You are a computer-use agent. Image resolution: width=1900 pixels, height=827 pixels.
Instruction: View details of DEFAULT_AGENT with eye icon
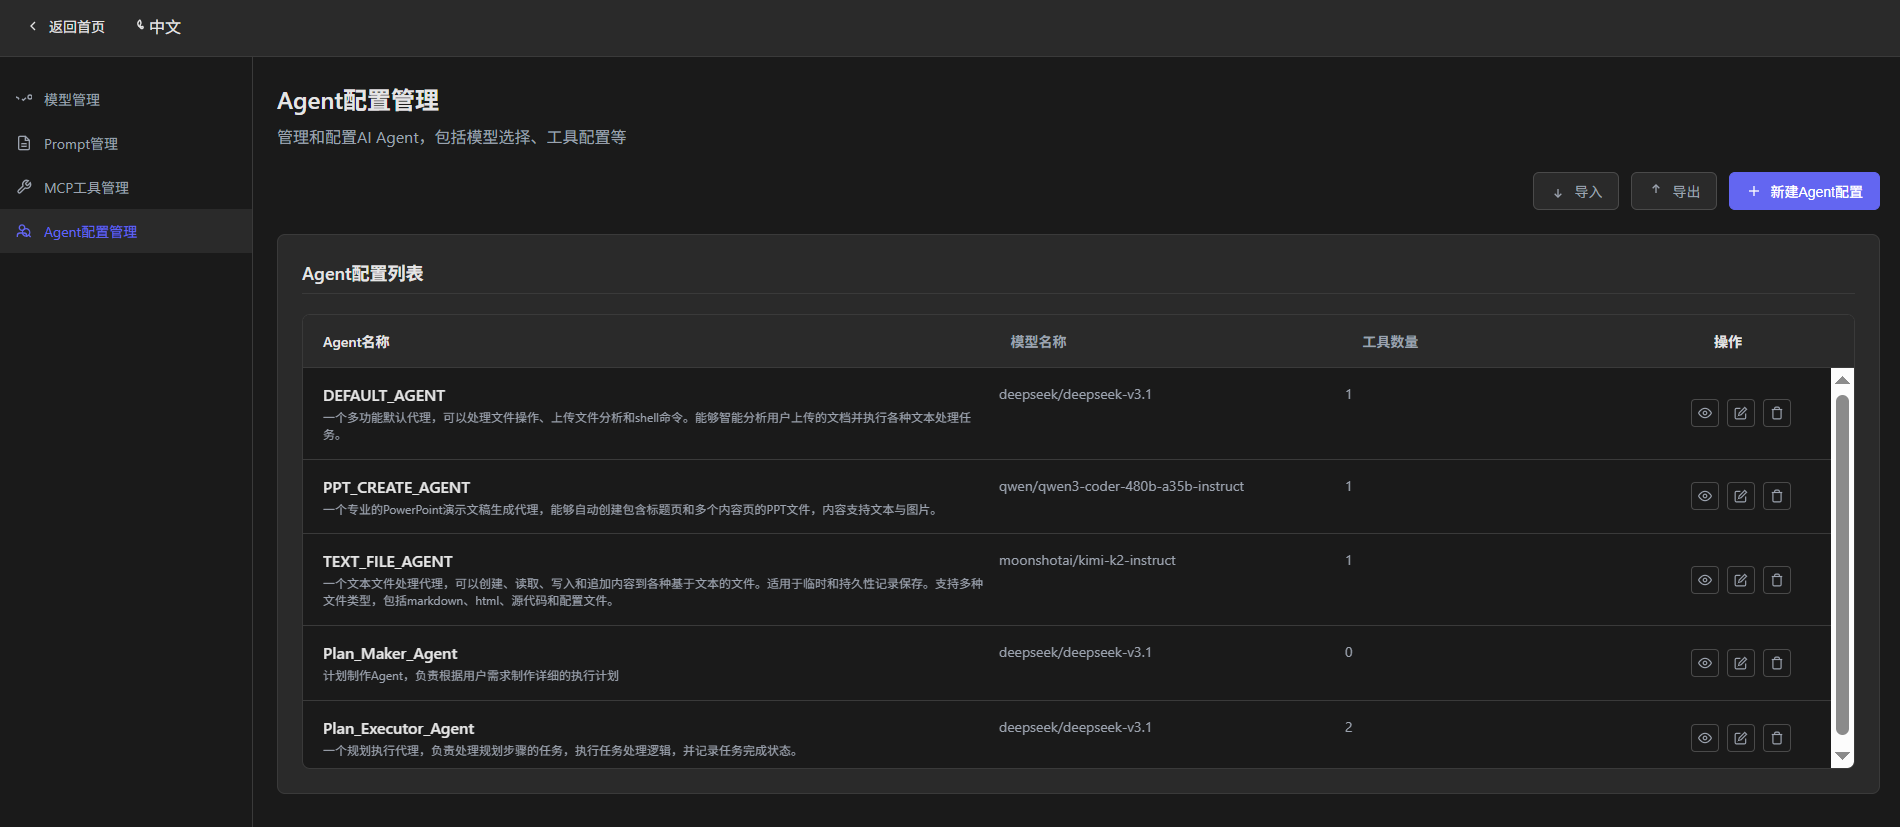click(x=1705, y=413)
